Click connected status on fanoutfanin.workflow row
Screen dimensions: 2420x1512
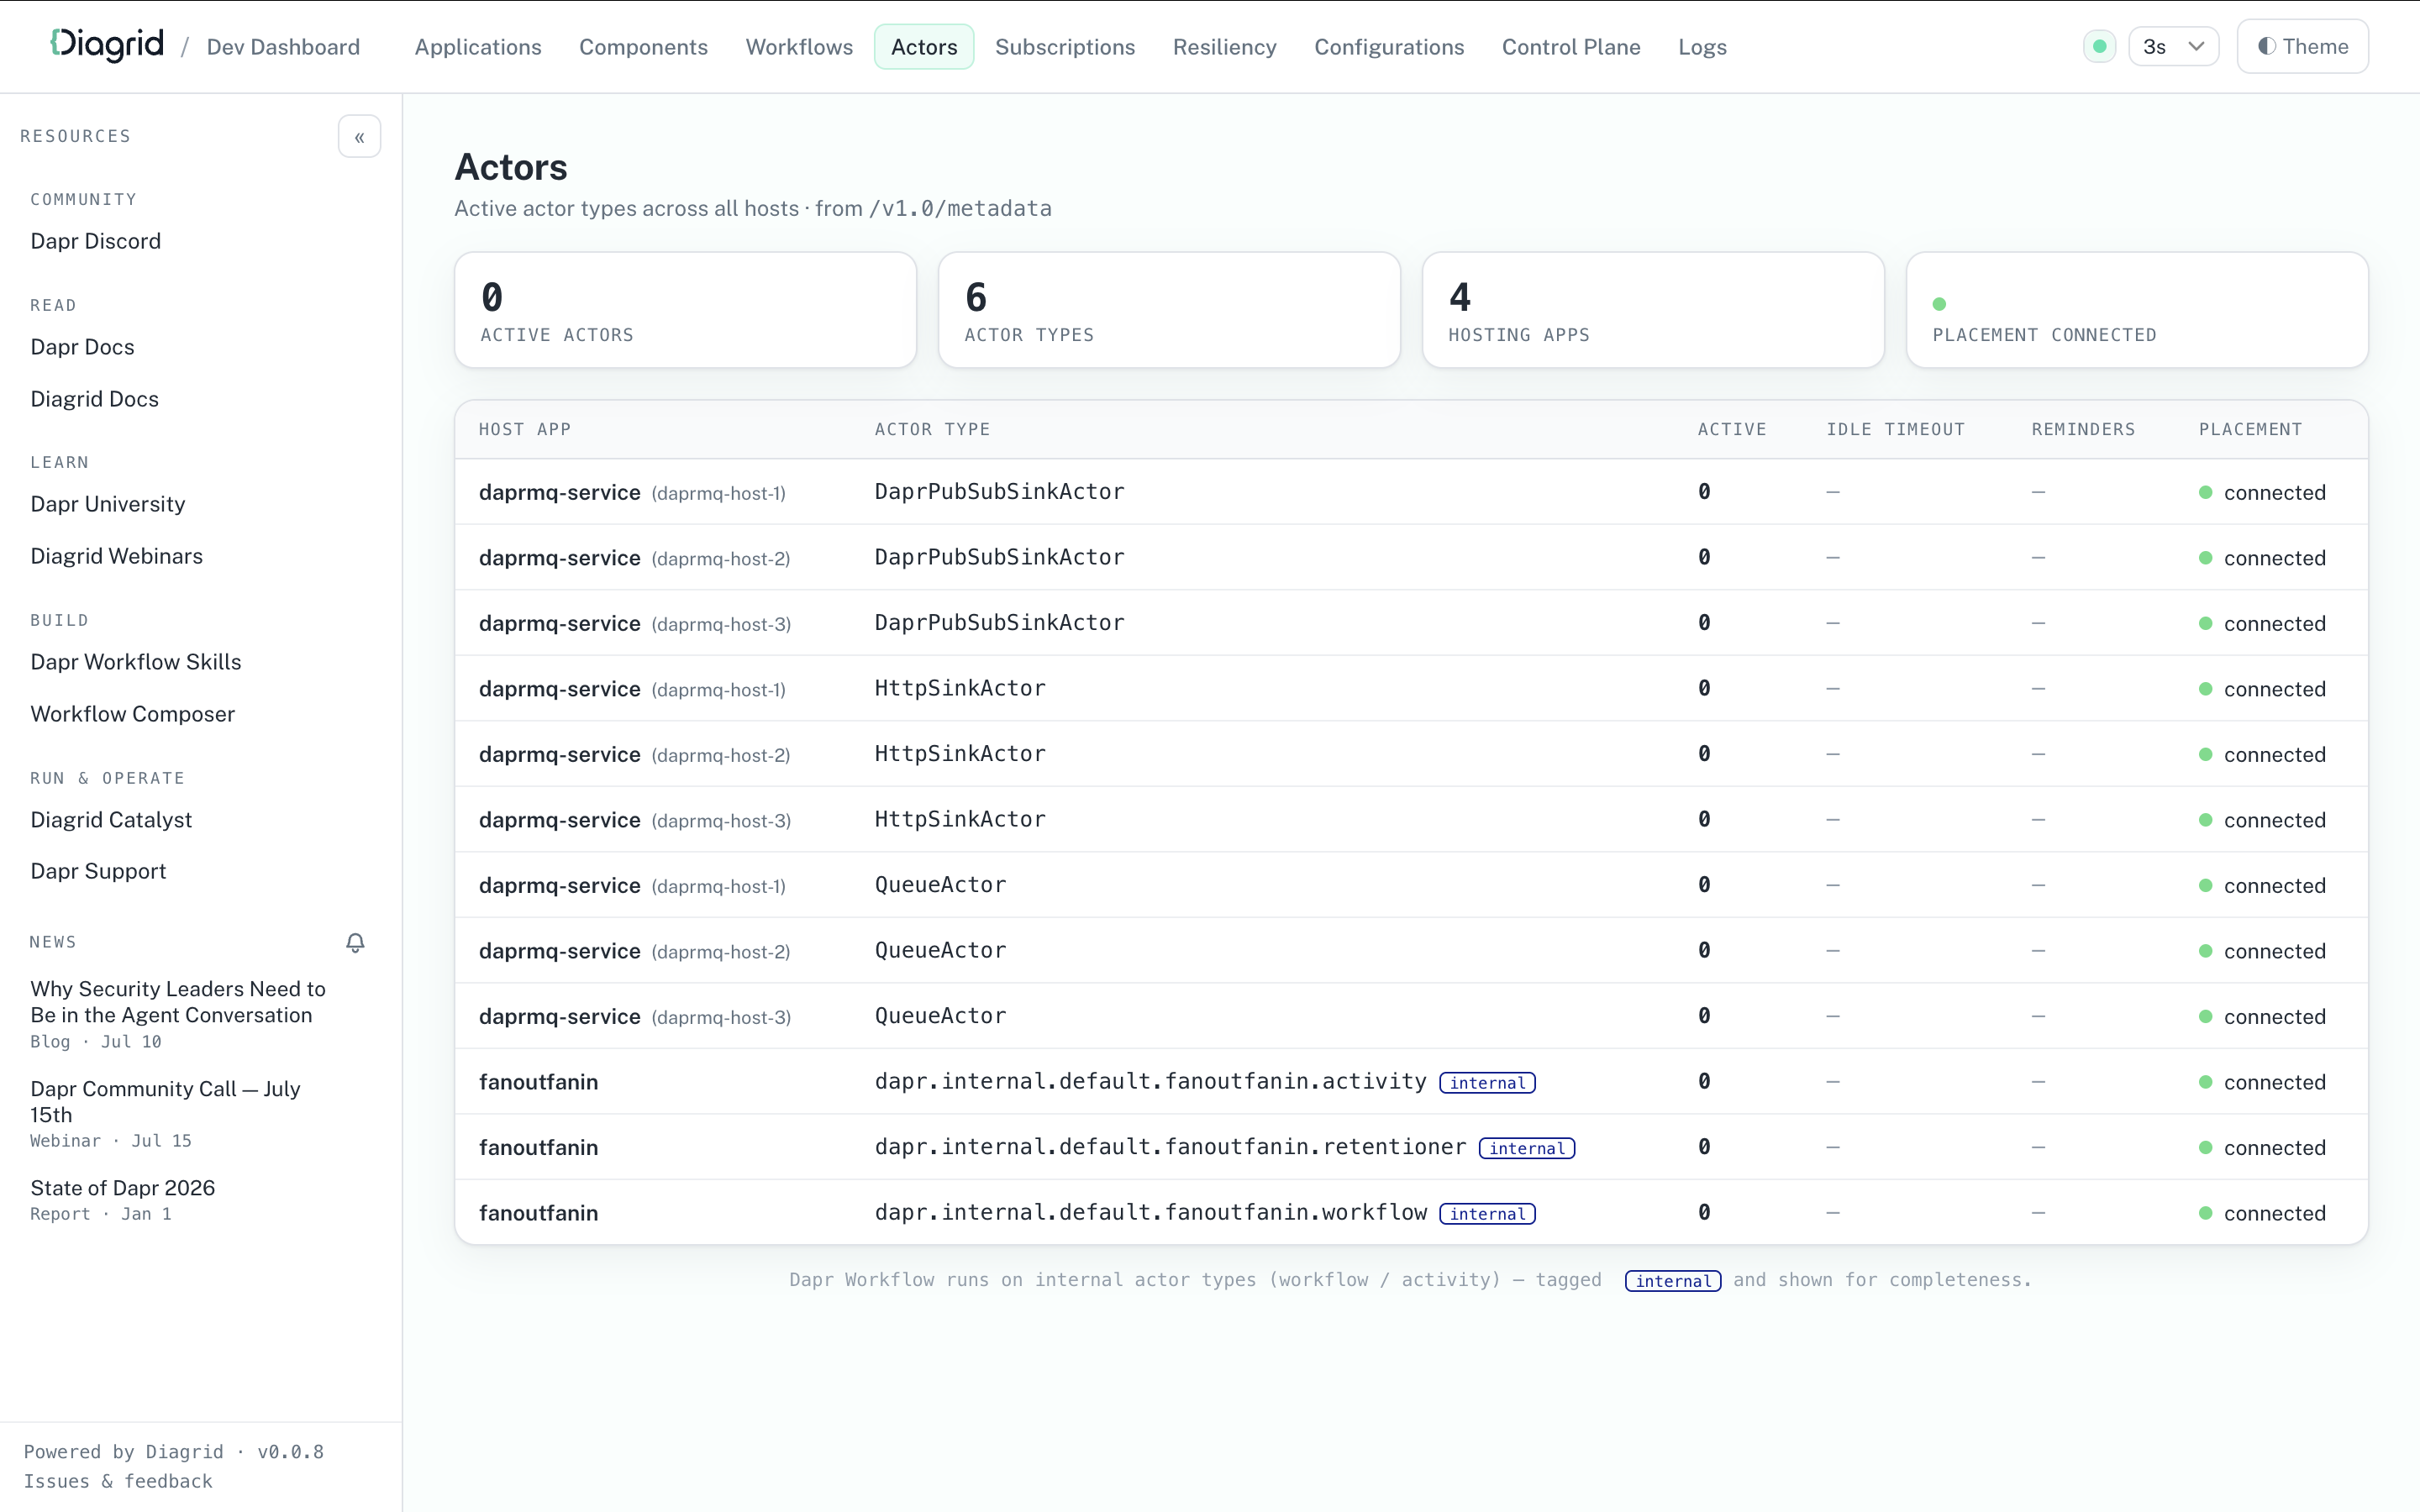(2262, 1213)
